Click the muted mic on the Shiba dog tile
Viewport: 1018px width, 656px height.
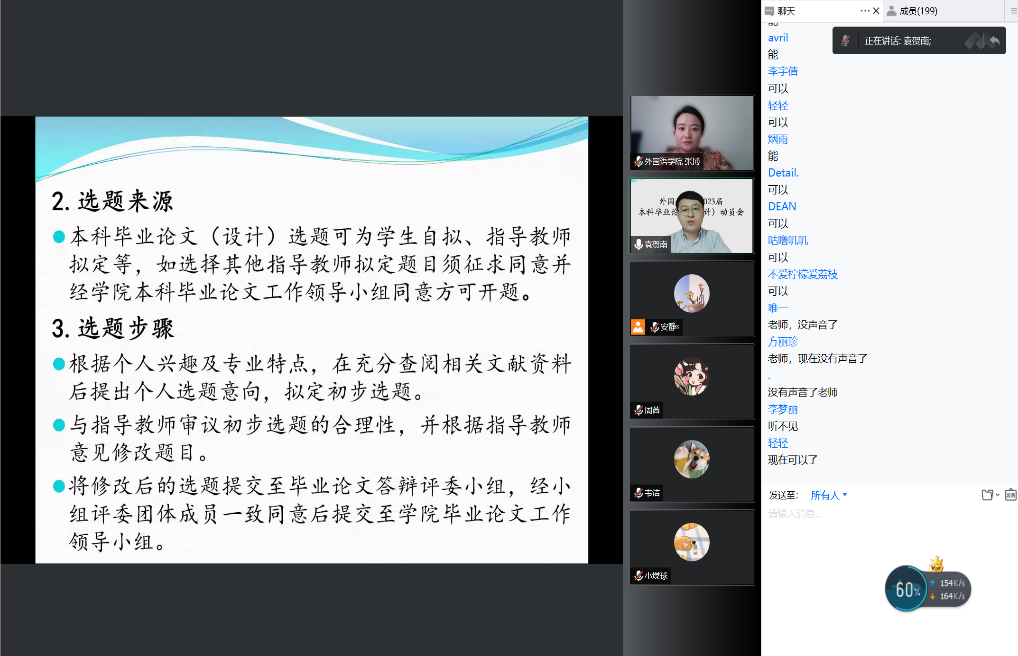pyautogui.click(x=639, y=493)
